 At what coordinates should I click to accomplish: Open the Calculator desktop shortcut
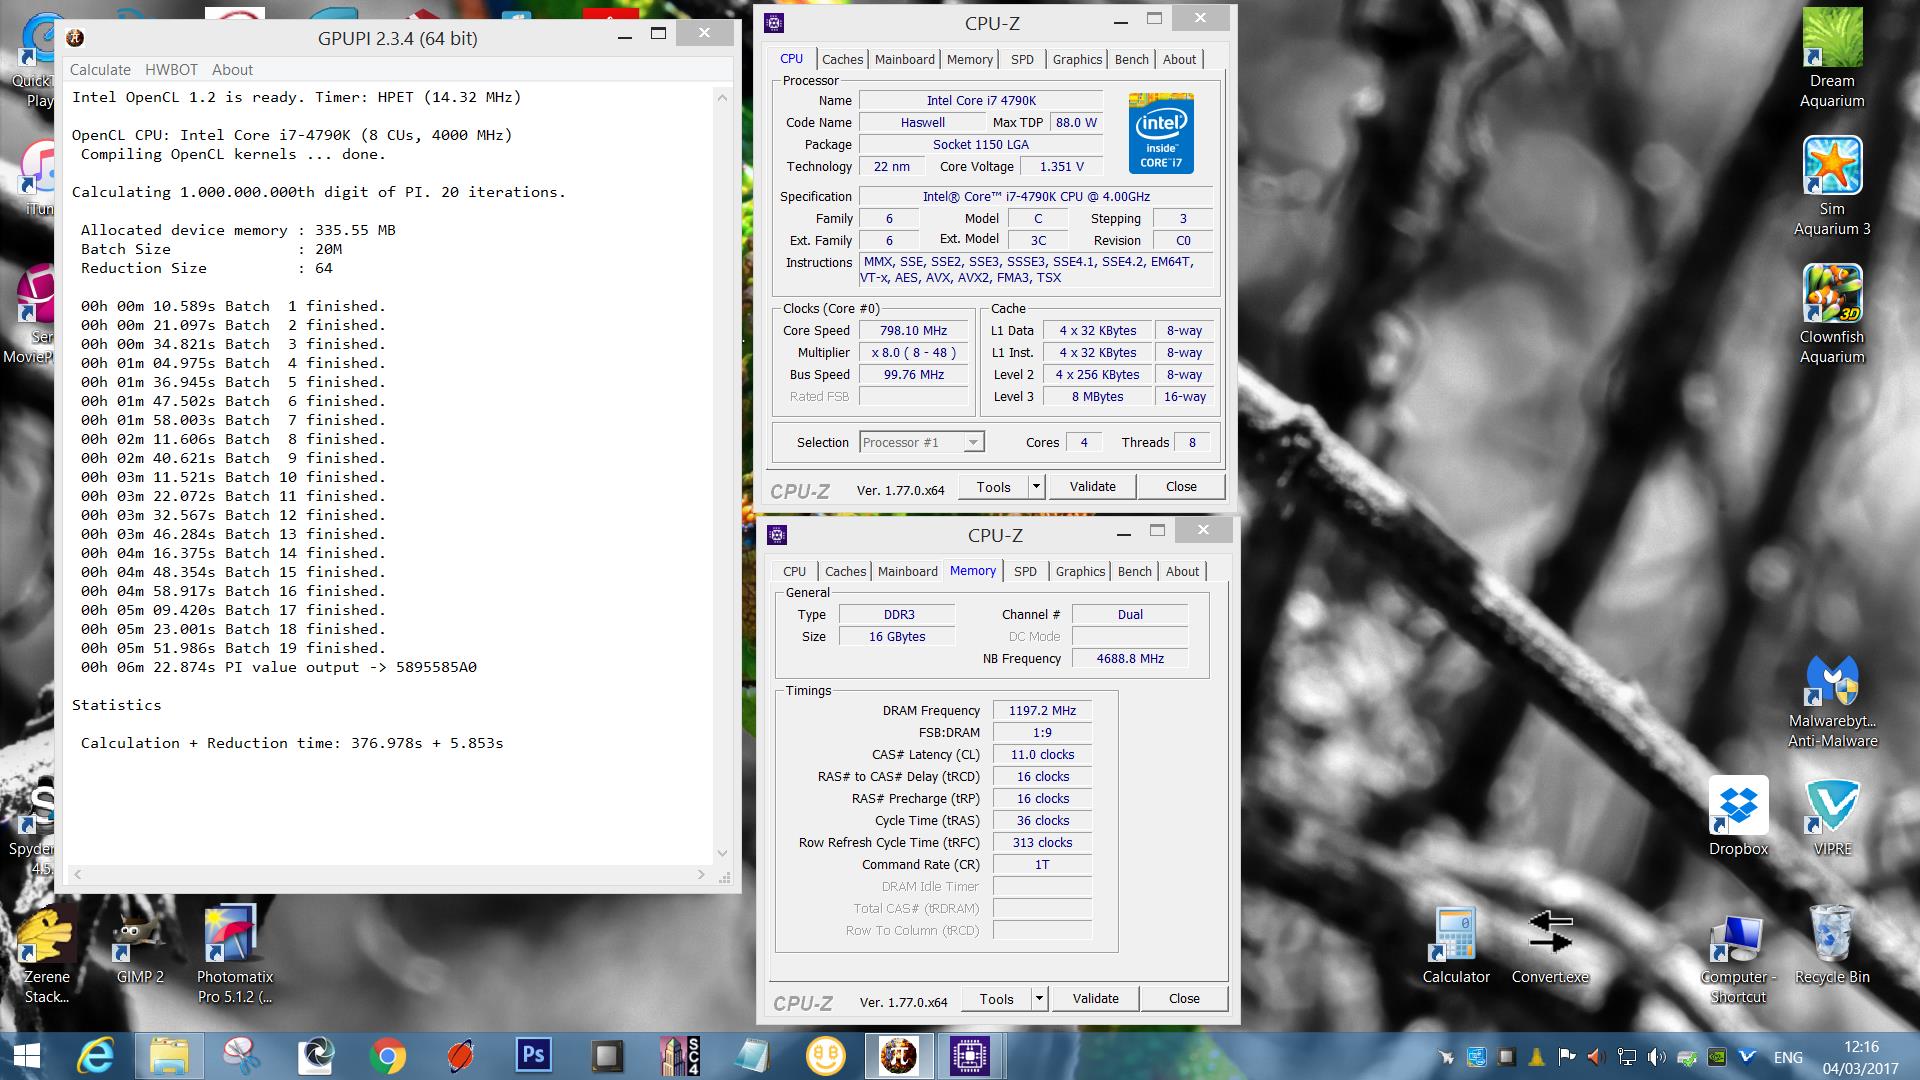click(x=1456, y=946)
